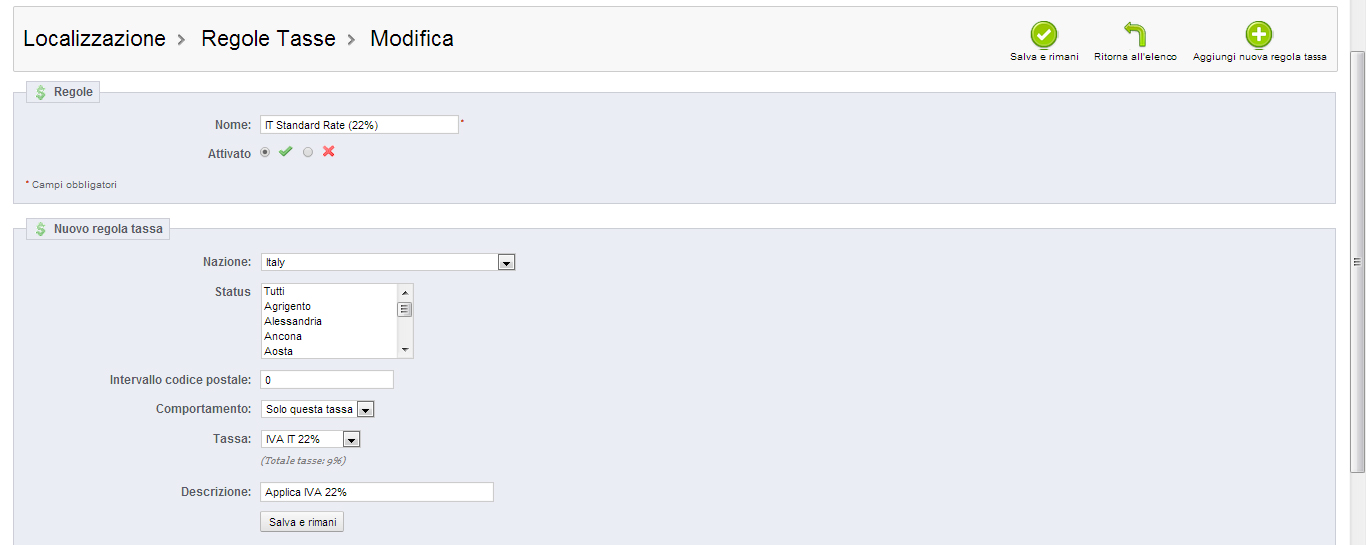1366x545 pixels.
Task: Select the enabled Attivato radio button
Action: point(265,152)
